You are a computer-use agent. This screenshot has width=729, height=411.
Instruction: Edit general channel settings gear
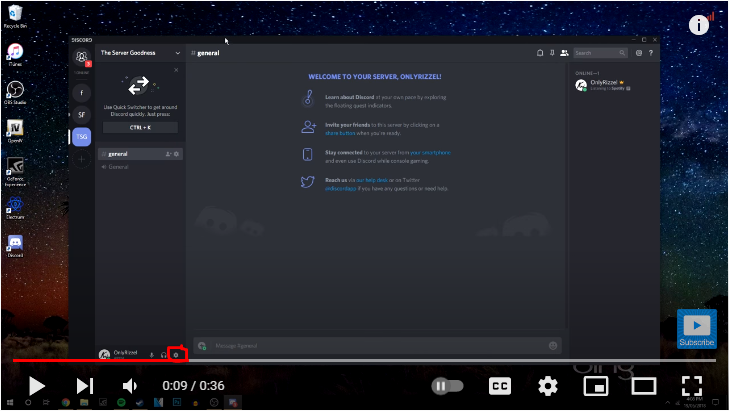(x=176, y=154)
